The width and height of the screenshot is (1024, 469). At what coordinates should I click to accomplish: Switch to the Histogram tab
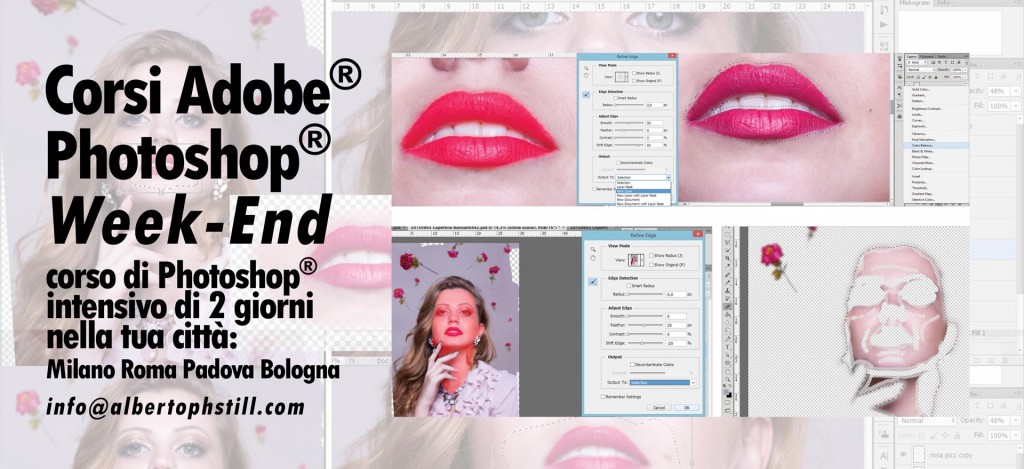click(914, 3)
